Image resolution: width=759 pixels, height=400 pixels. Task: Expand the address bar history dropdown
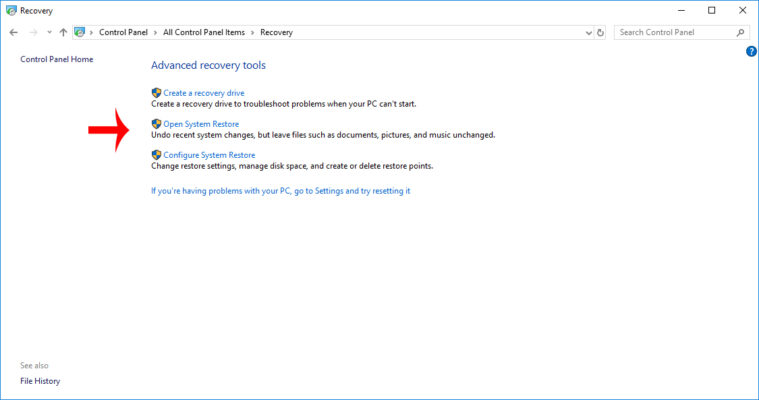click(588, 32)
